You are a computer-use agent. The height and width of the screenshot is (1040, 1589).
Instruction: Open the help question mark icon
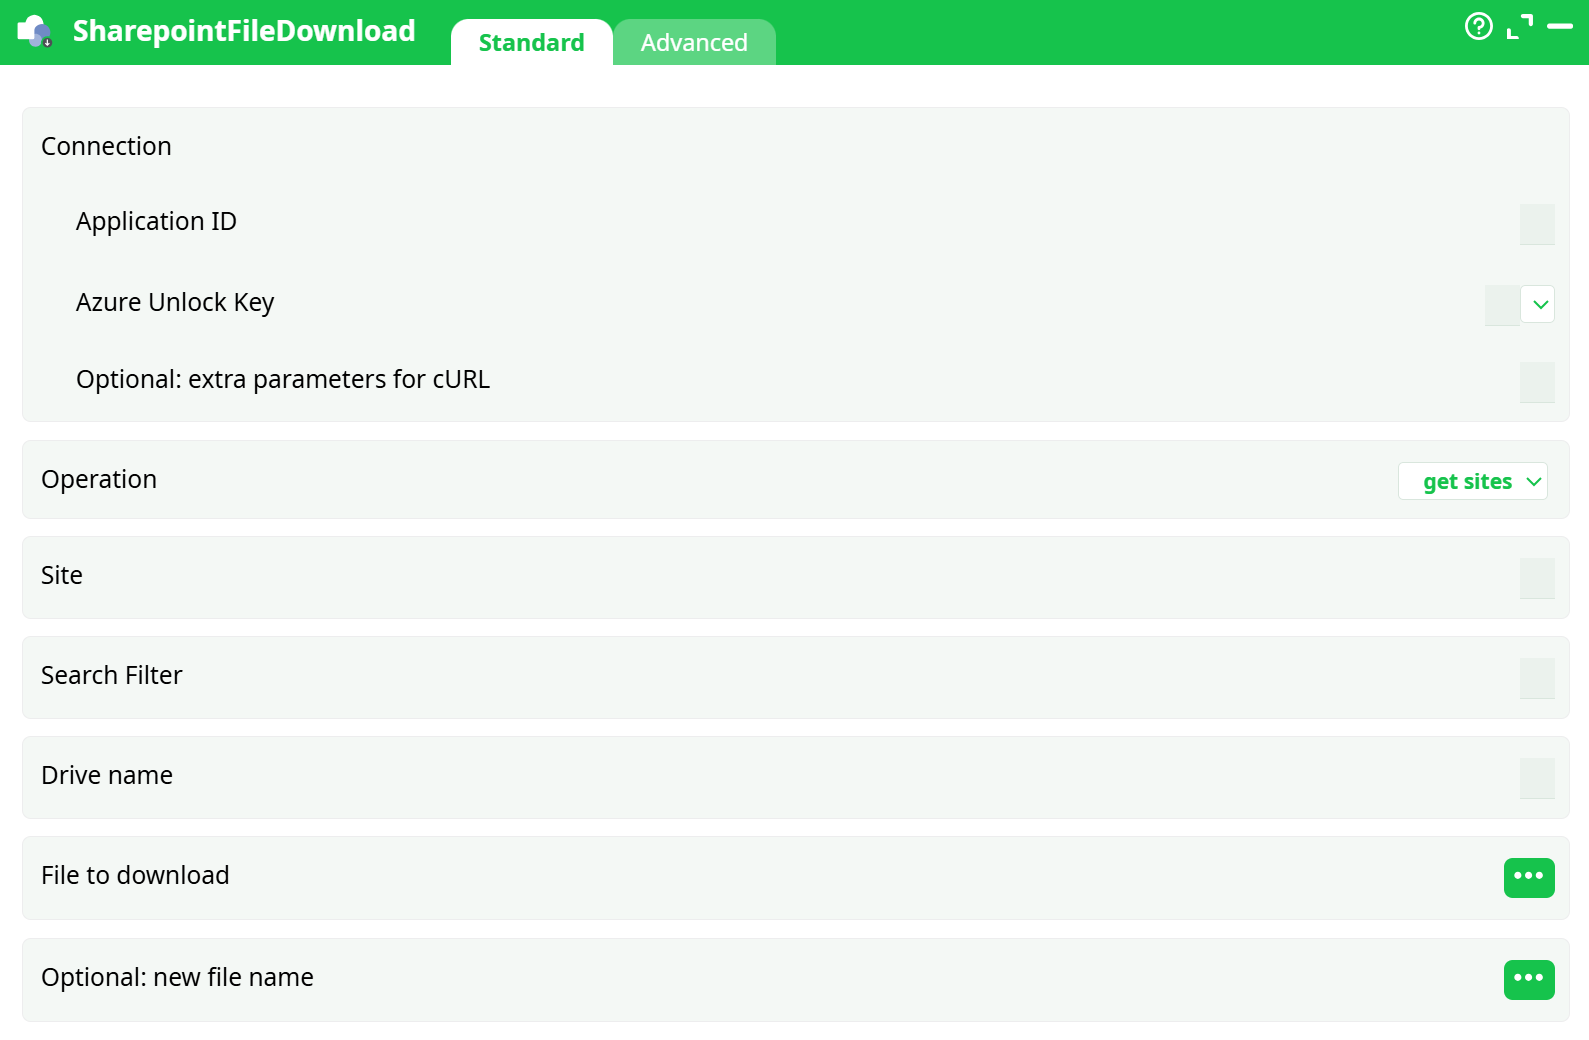tap(1478, 26)
